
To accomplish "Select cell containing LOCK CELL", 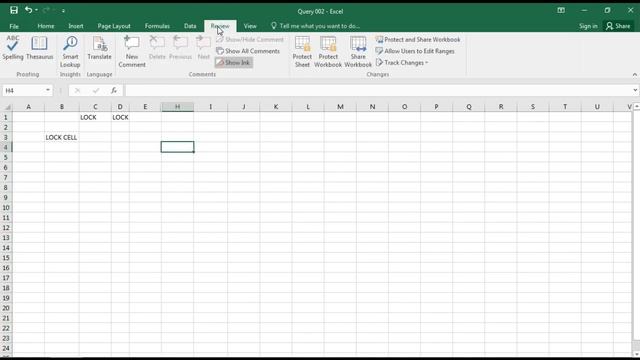I will point(62,138).
